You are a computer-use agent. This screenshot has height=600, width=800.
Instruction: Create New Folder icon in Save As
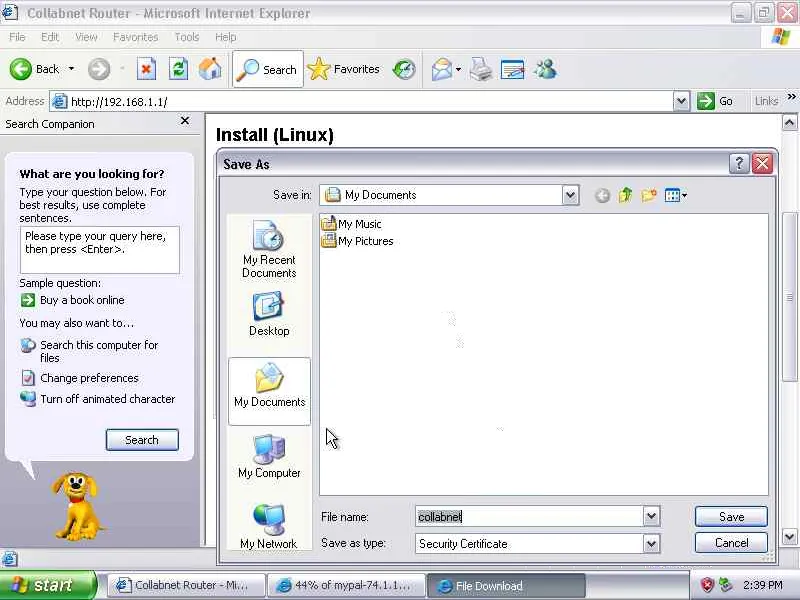648,195
